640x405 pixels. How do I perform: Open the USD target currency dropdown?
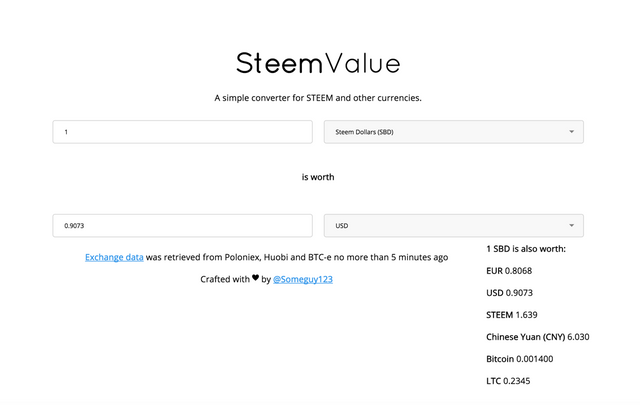[454, 225]
